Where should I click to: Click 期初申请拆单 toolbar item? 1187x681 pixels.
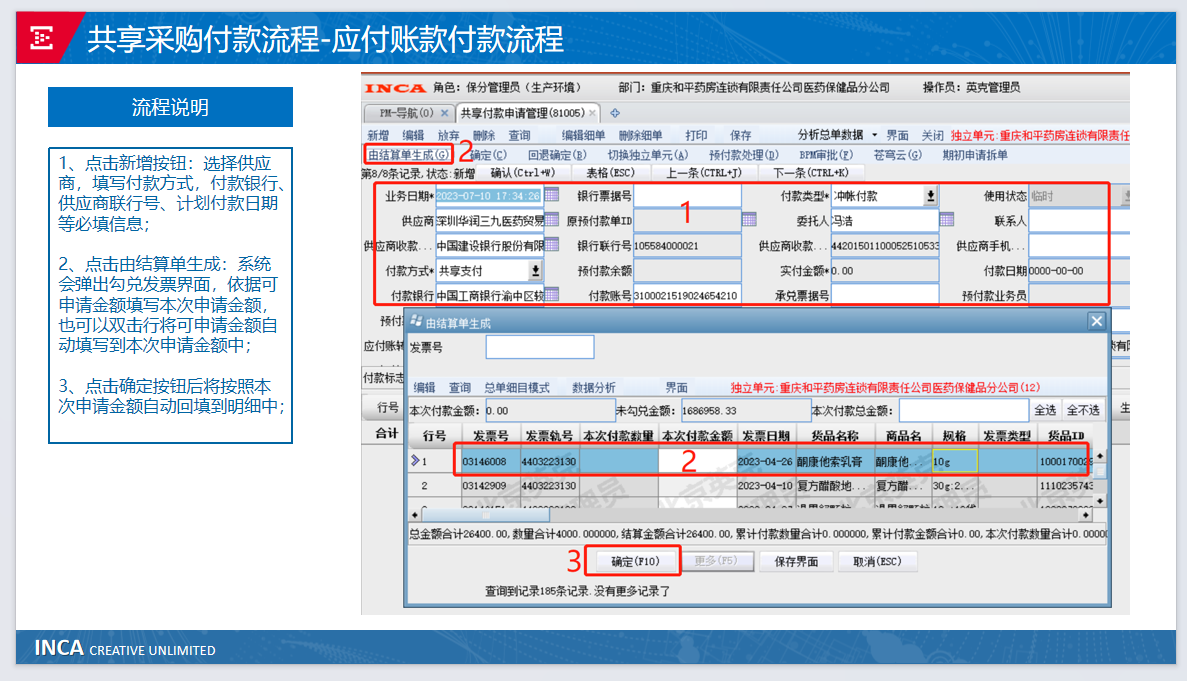click(975, 154)
